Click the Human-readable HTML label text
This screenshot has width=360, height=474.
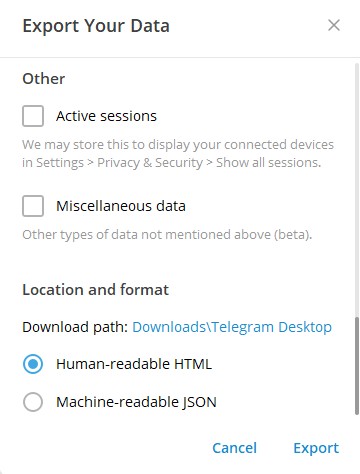coord(134,364)
